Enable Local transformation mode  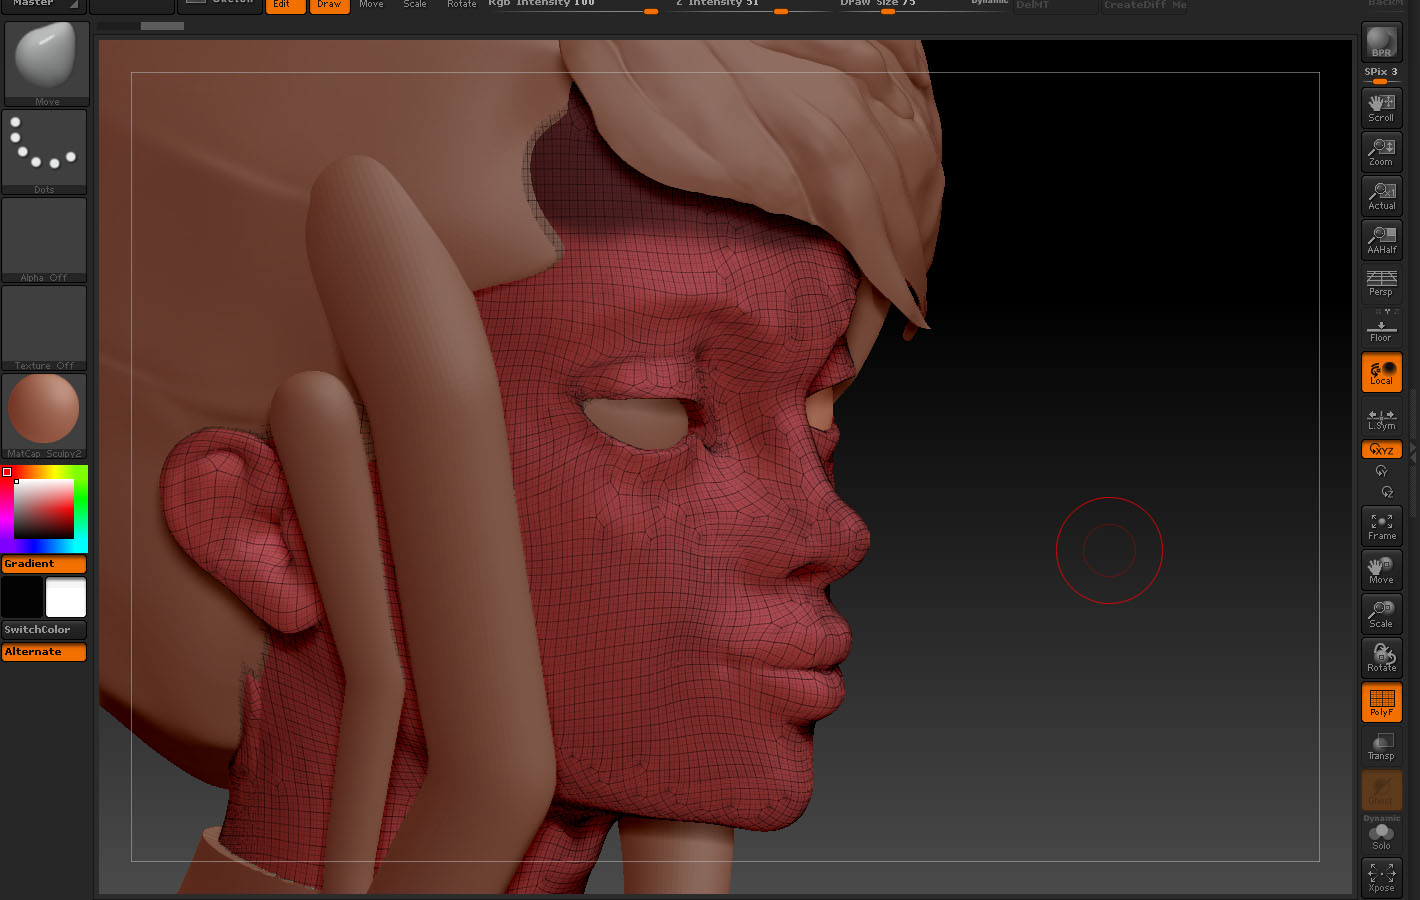[1381, 372]
